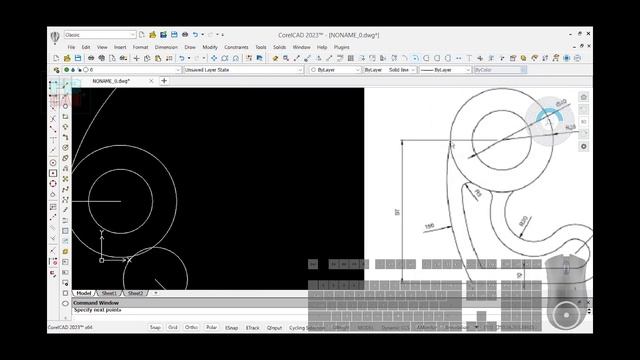
Task: Toggle Cycling Selection in the status bar
Action: tap(306, 327)
